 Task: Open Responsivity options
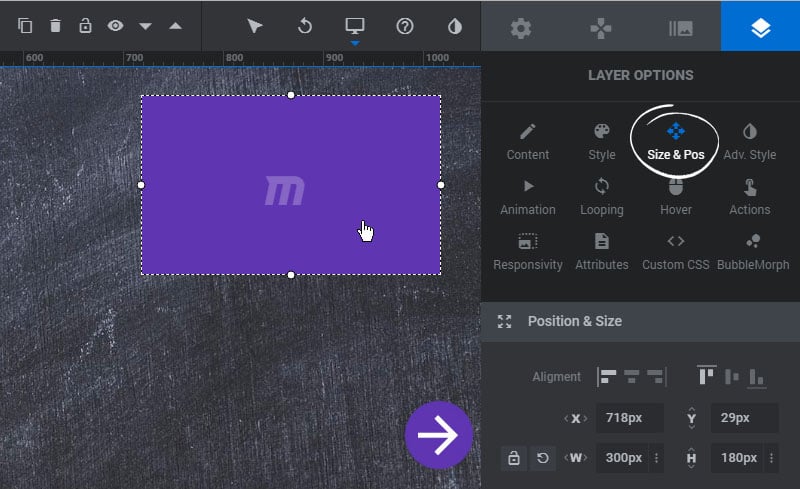(528, 252)
